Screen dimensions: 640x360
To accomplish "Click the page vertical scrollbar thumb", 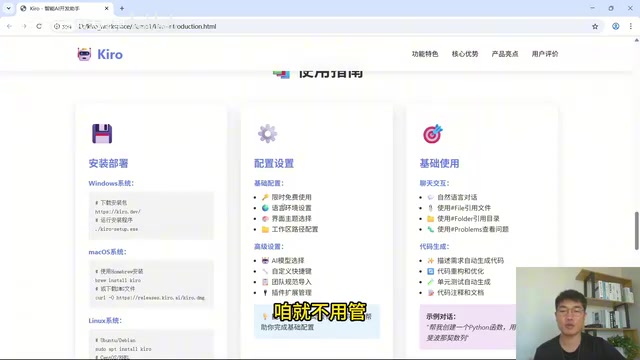I will coord(636,231).
